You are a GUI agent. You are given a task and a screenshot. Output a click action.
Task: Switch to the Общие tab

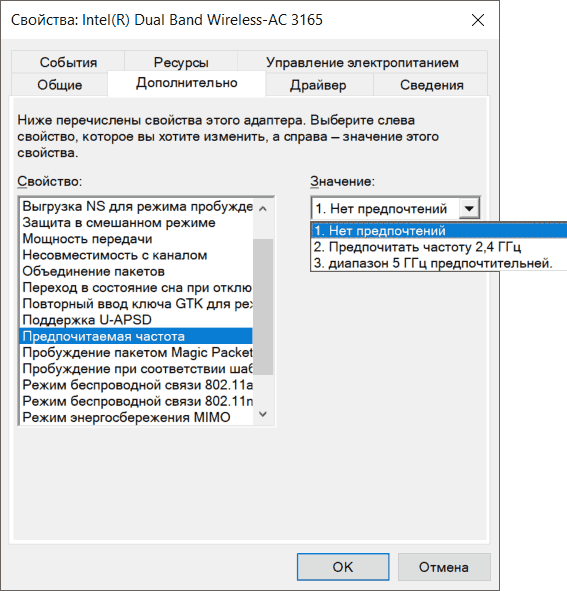(x=60, y=85)
